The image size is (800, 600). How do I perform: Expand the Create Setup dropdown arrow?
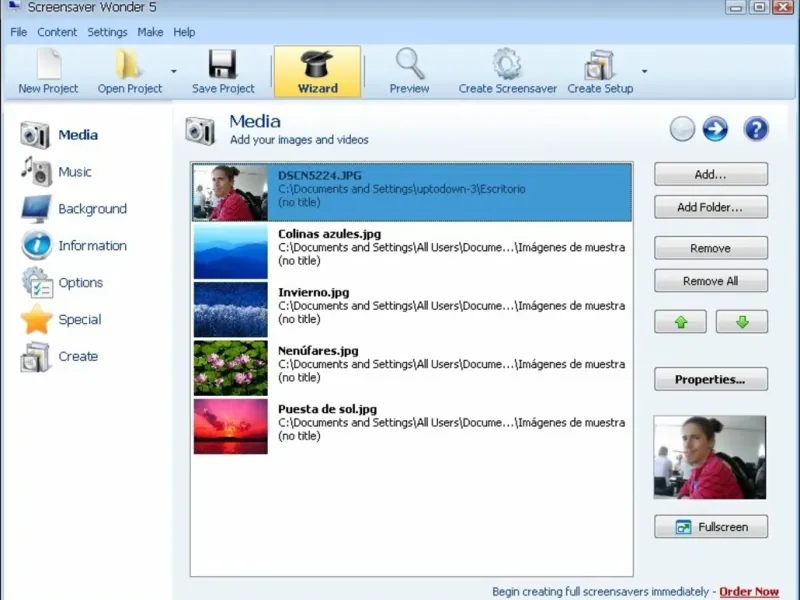tap(644, 71)
